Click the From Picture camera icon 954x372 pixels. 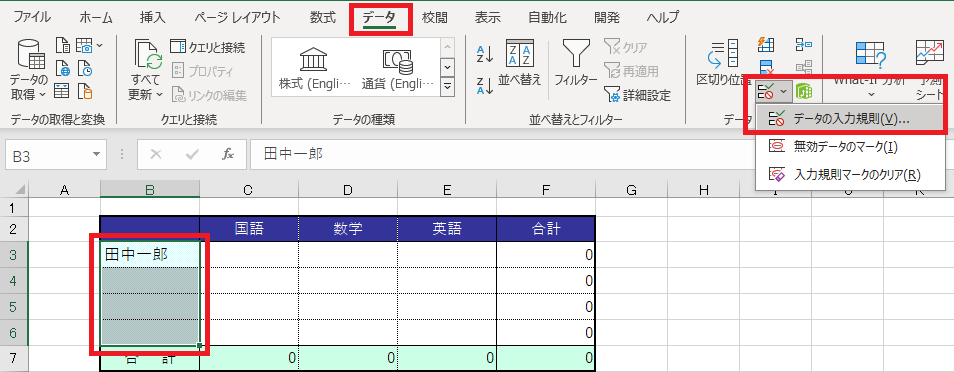tap(84, 45)
